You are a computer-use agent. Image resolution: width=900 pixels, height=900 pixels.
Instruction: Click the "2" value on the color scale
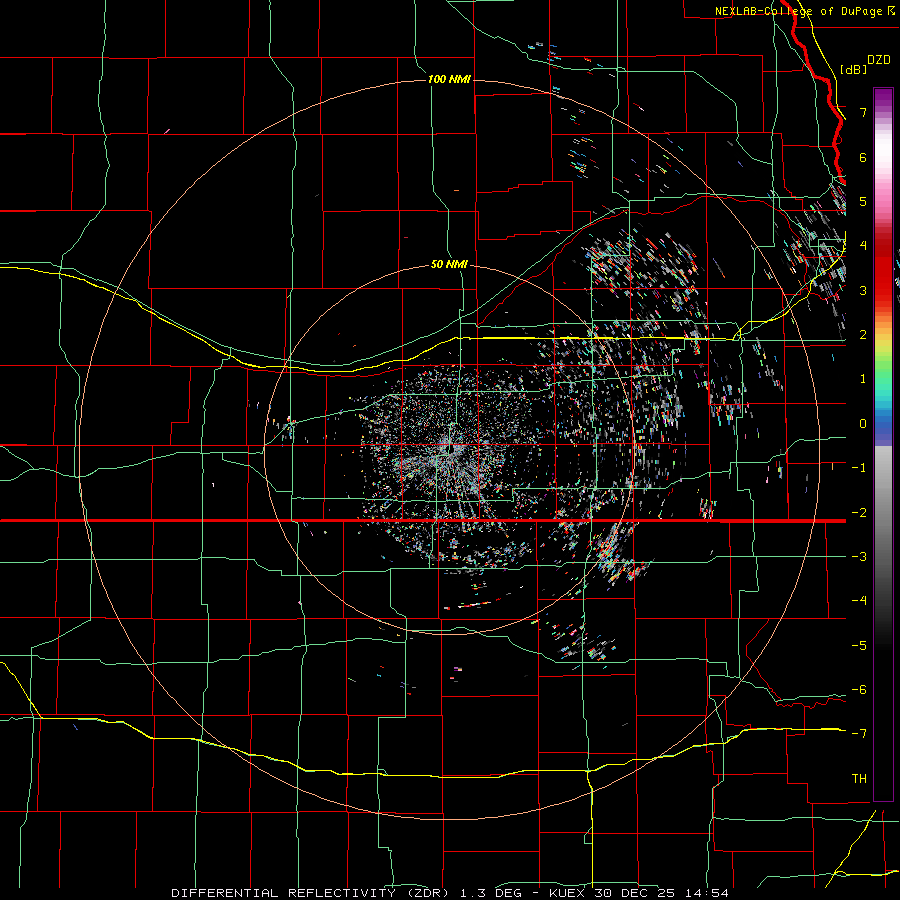pos(863,335)
